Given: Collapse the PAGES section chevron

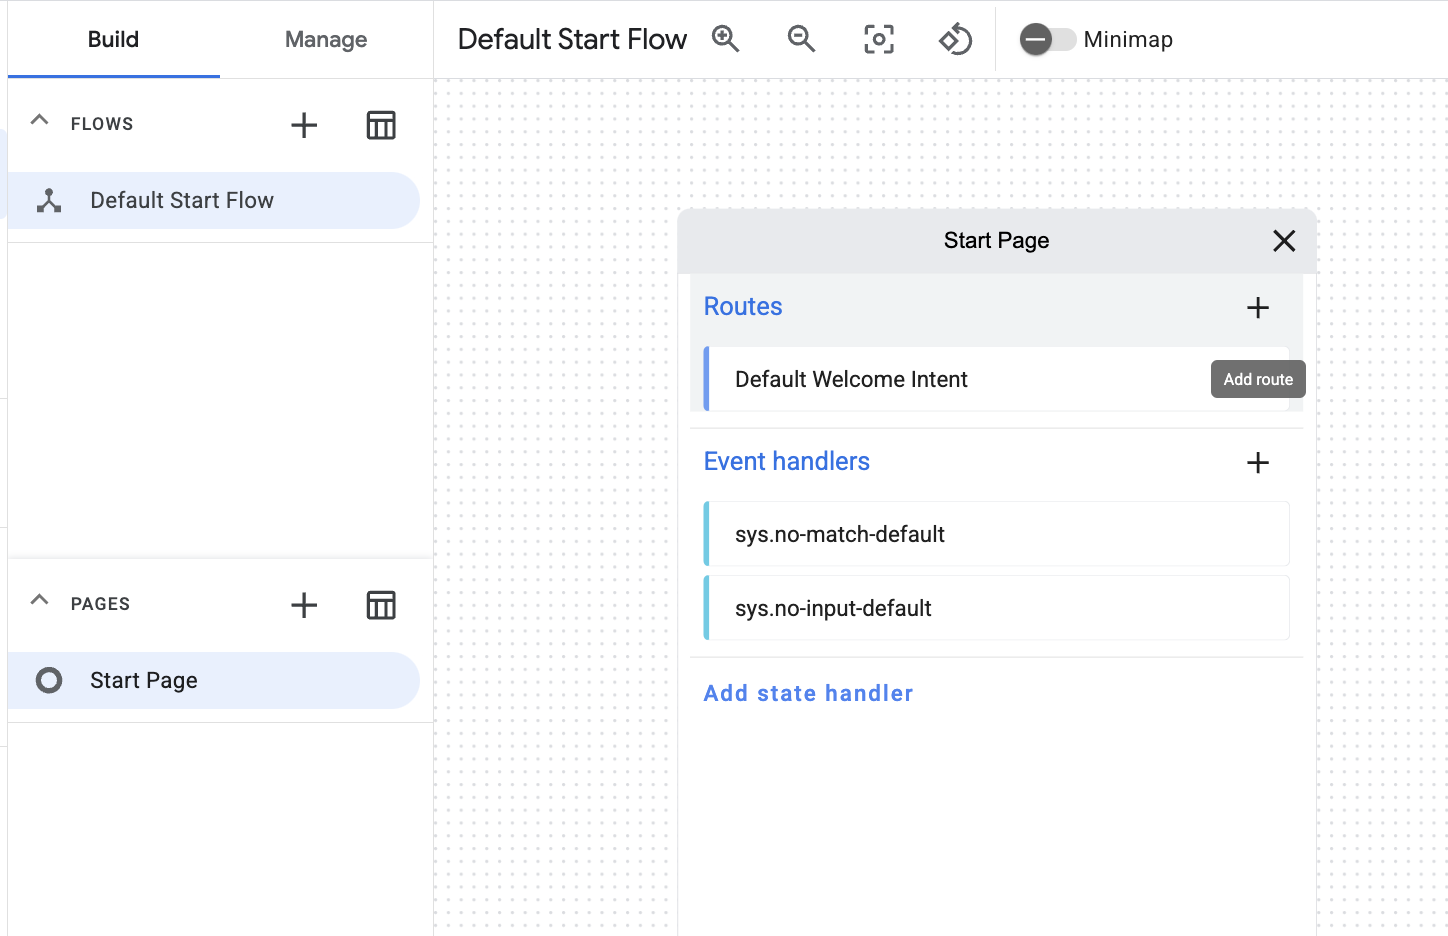Looking at the screenshot, I should [x=40, y=601].
